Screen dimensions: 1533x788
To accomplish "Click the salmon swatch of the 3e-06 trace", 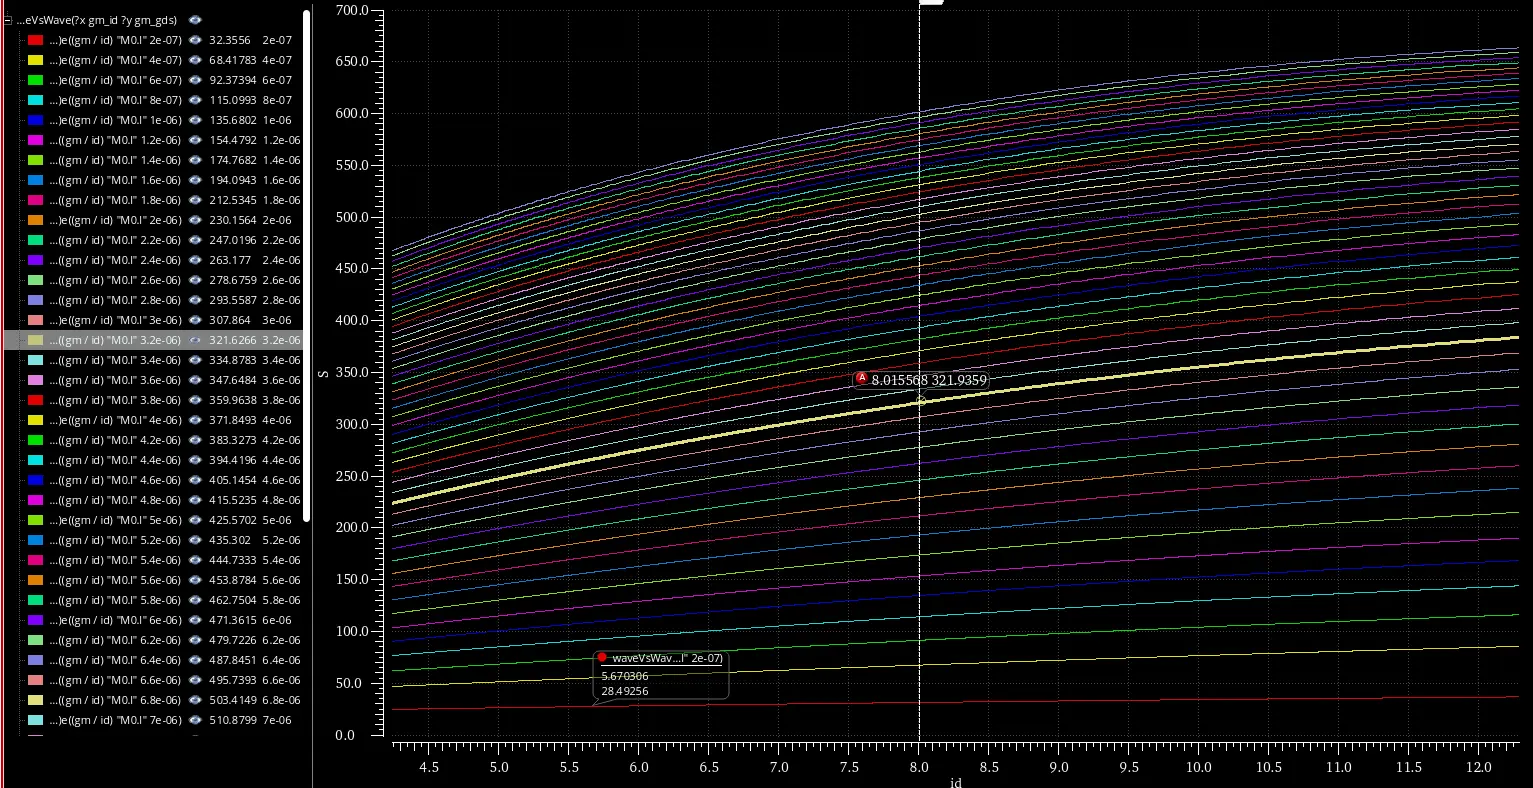I will pyautogui.click(x=35, y=320).
